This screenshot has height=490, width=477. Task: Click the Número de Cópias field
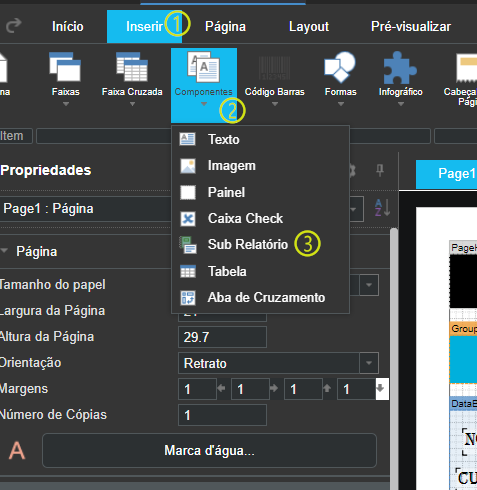click(x=222, y=415)
